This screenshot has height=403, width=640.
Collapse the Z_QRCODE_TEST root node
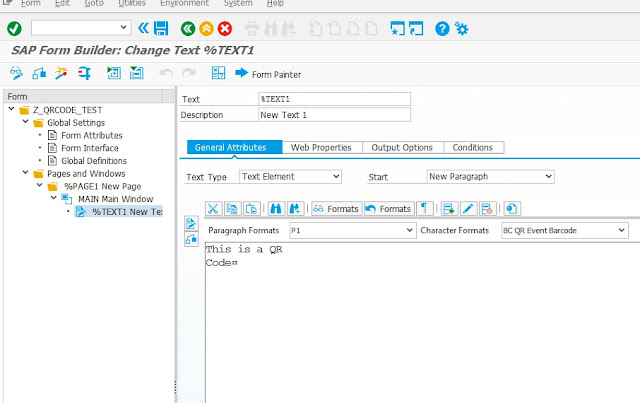coord(11,109)
